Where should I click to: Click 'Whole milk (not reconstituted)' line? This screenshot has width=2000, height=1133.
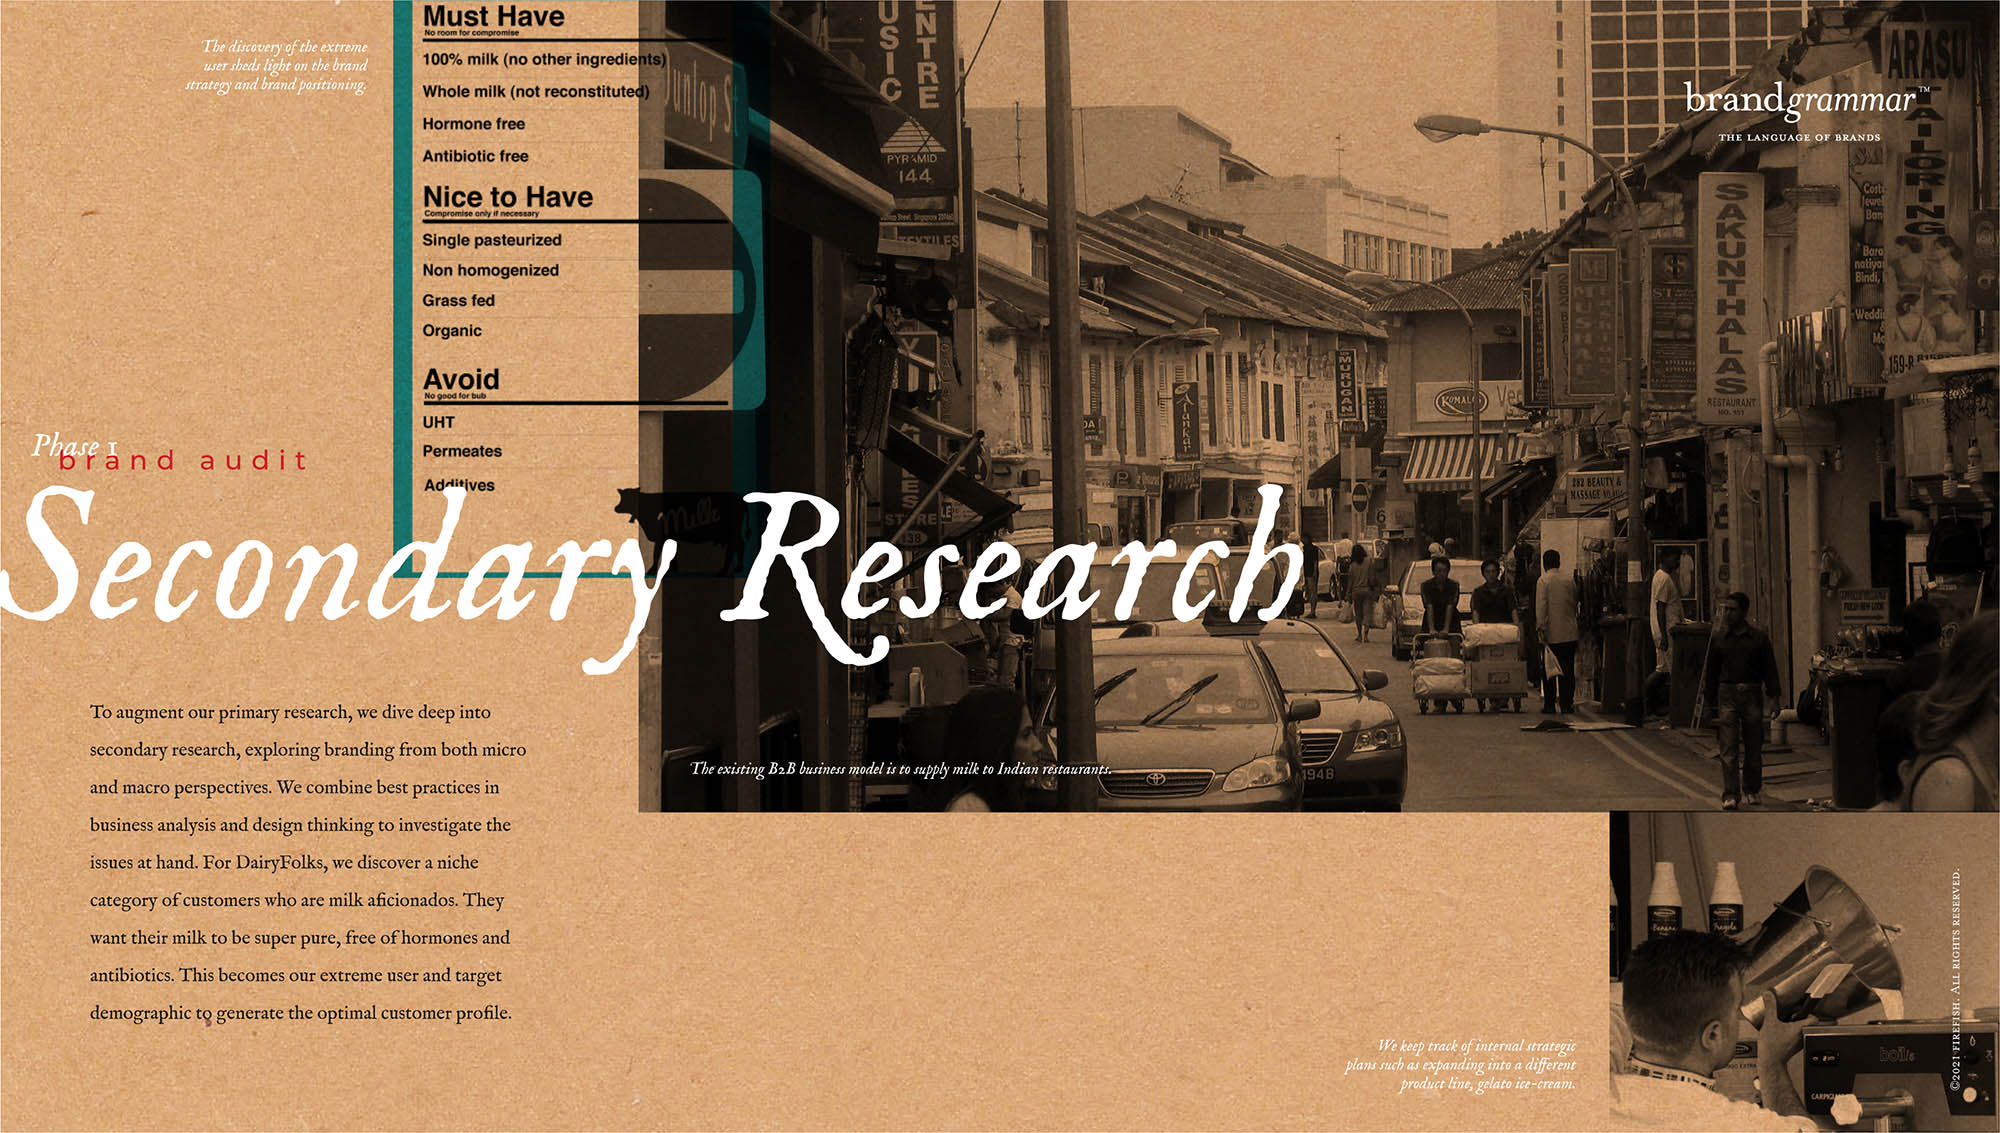[536, 91]
